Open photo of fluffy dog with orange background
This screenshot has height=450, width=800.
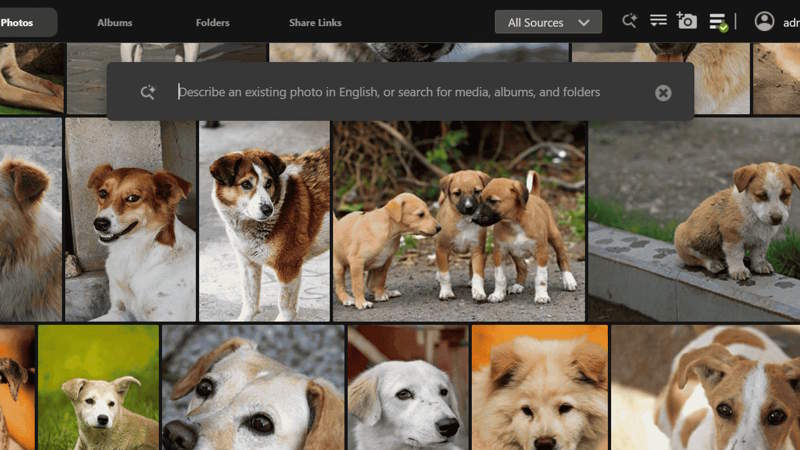(x=540, y=388)
